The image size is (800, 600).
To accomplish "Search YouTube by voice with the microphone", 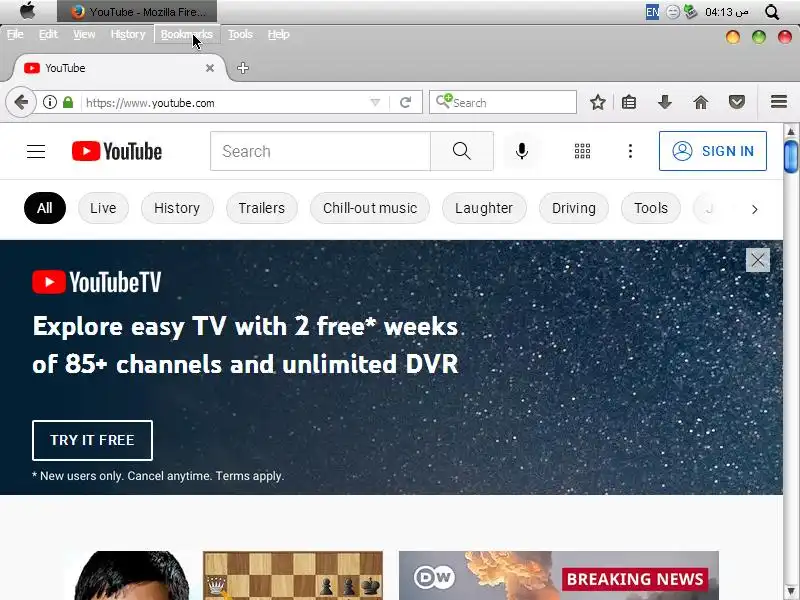I will 521,151.
